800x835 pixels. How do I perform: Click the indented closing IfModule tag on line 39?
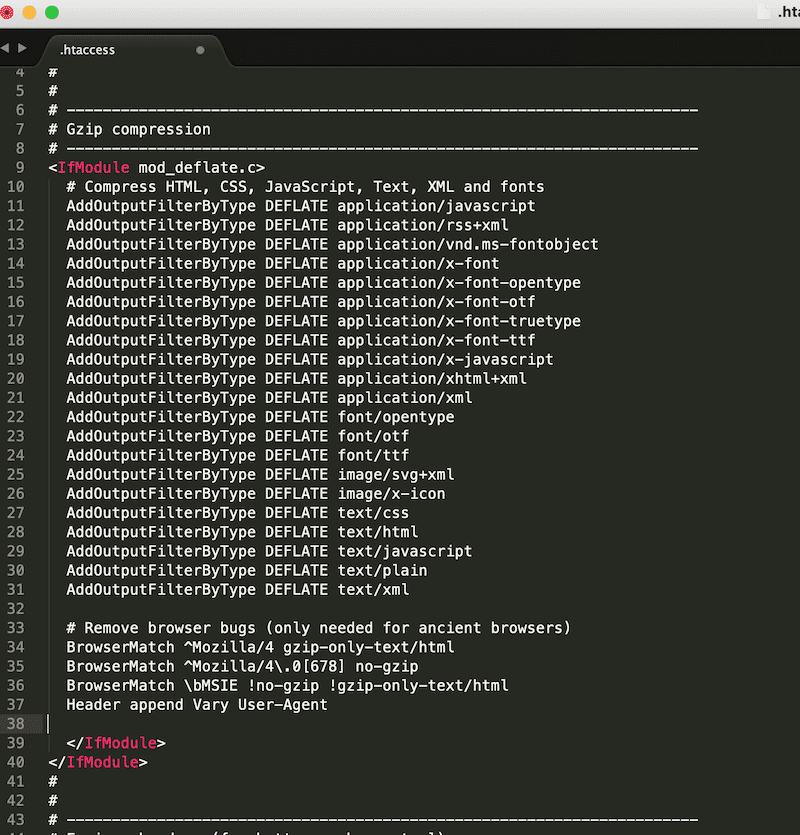[x=116, y=743]
